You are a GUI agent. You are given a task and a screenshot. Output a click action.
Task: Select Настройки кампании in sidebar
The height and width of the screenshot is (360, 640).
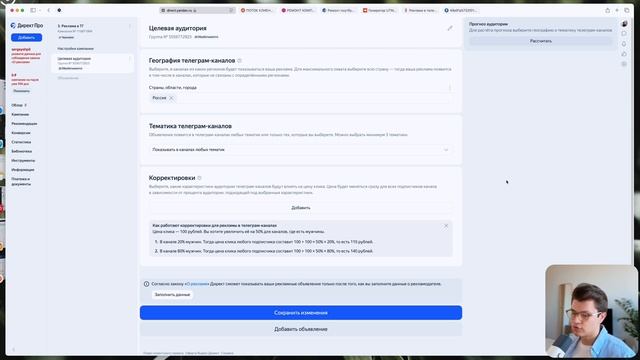click(x=76, y=49)
